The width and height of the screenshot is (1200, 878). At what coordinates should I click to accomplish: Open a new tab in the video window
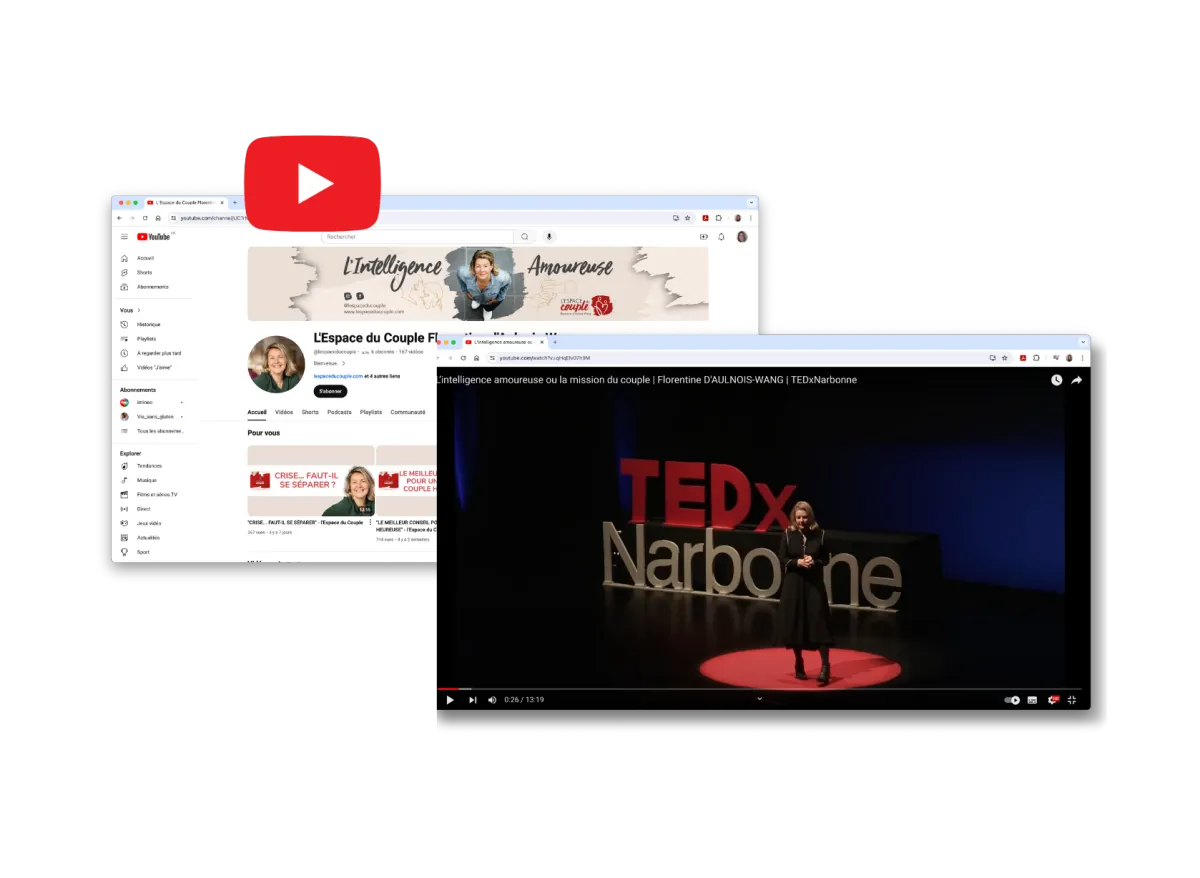555,342
